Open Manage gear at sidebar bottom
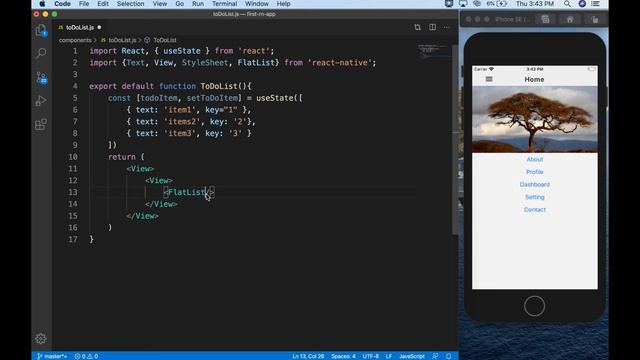Screen dimensions: 640x360 40,338
